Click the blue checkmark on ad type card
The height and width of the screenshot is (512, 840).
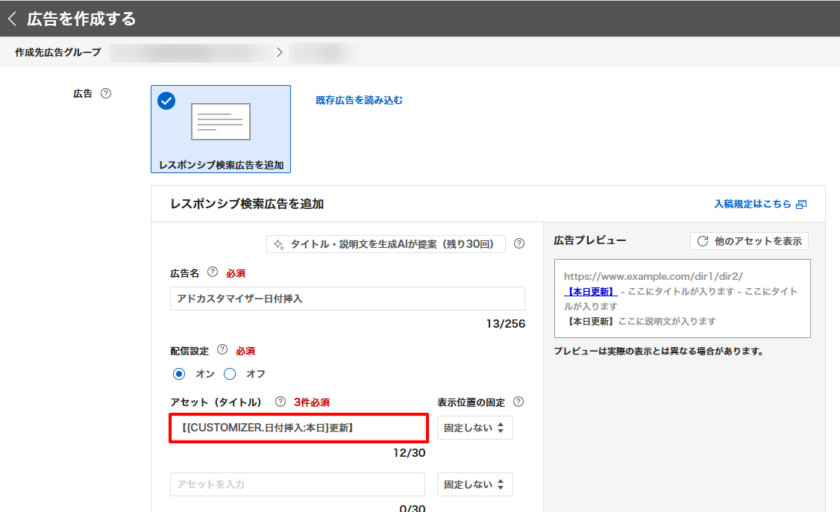[166, 100]
